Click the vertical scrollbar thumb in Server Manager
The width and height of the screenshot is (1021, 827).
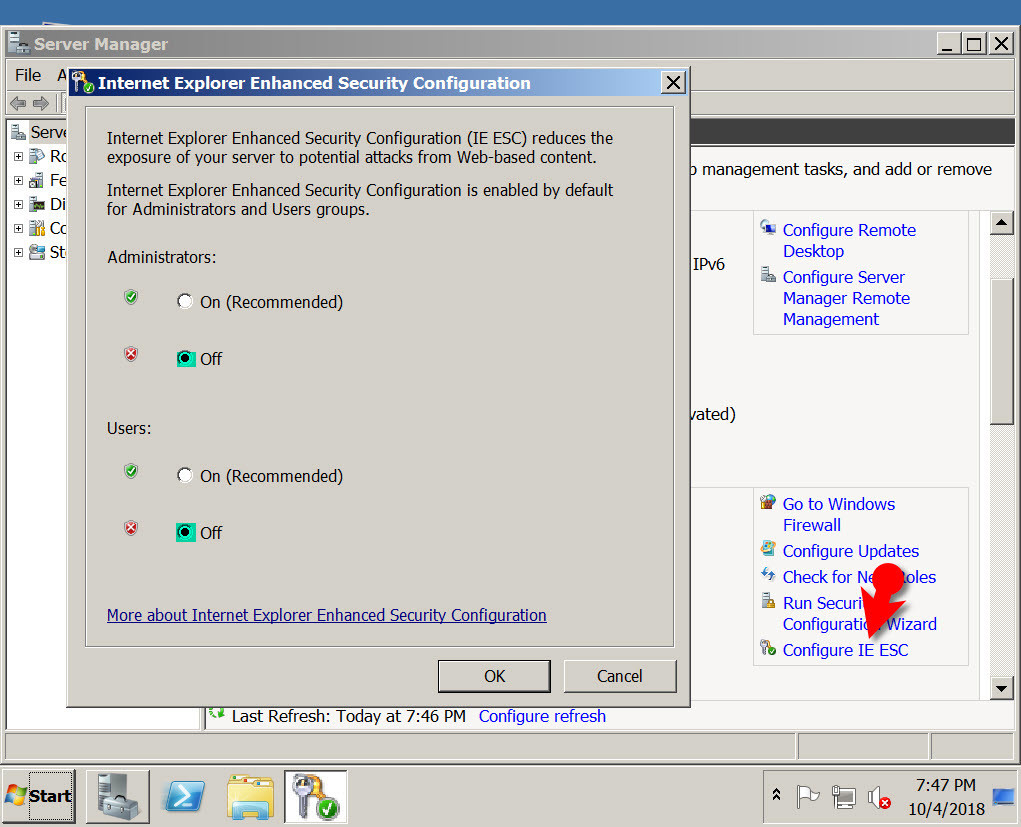tap(1001, 352)
